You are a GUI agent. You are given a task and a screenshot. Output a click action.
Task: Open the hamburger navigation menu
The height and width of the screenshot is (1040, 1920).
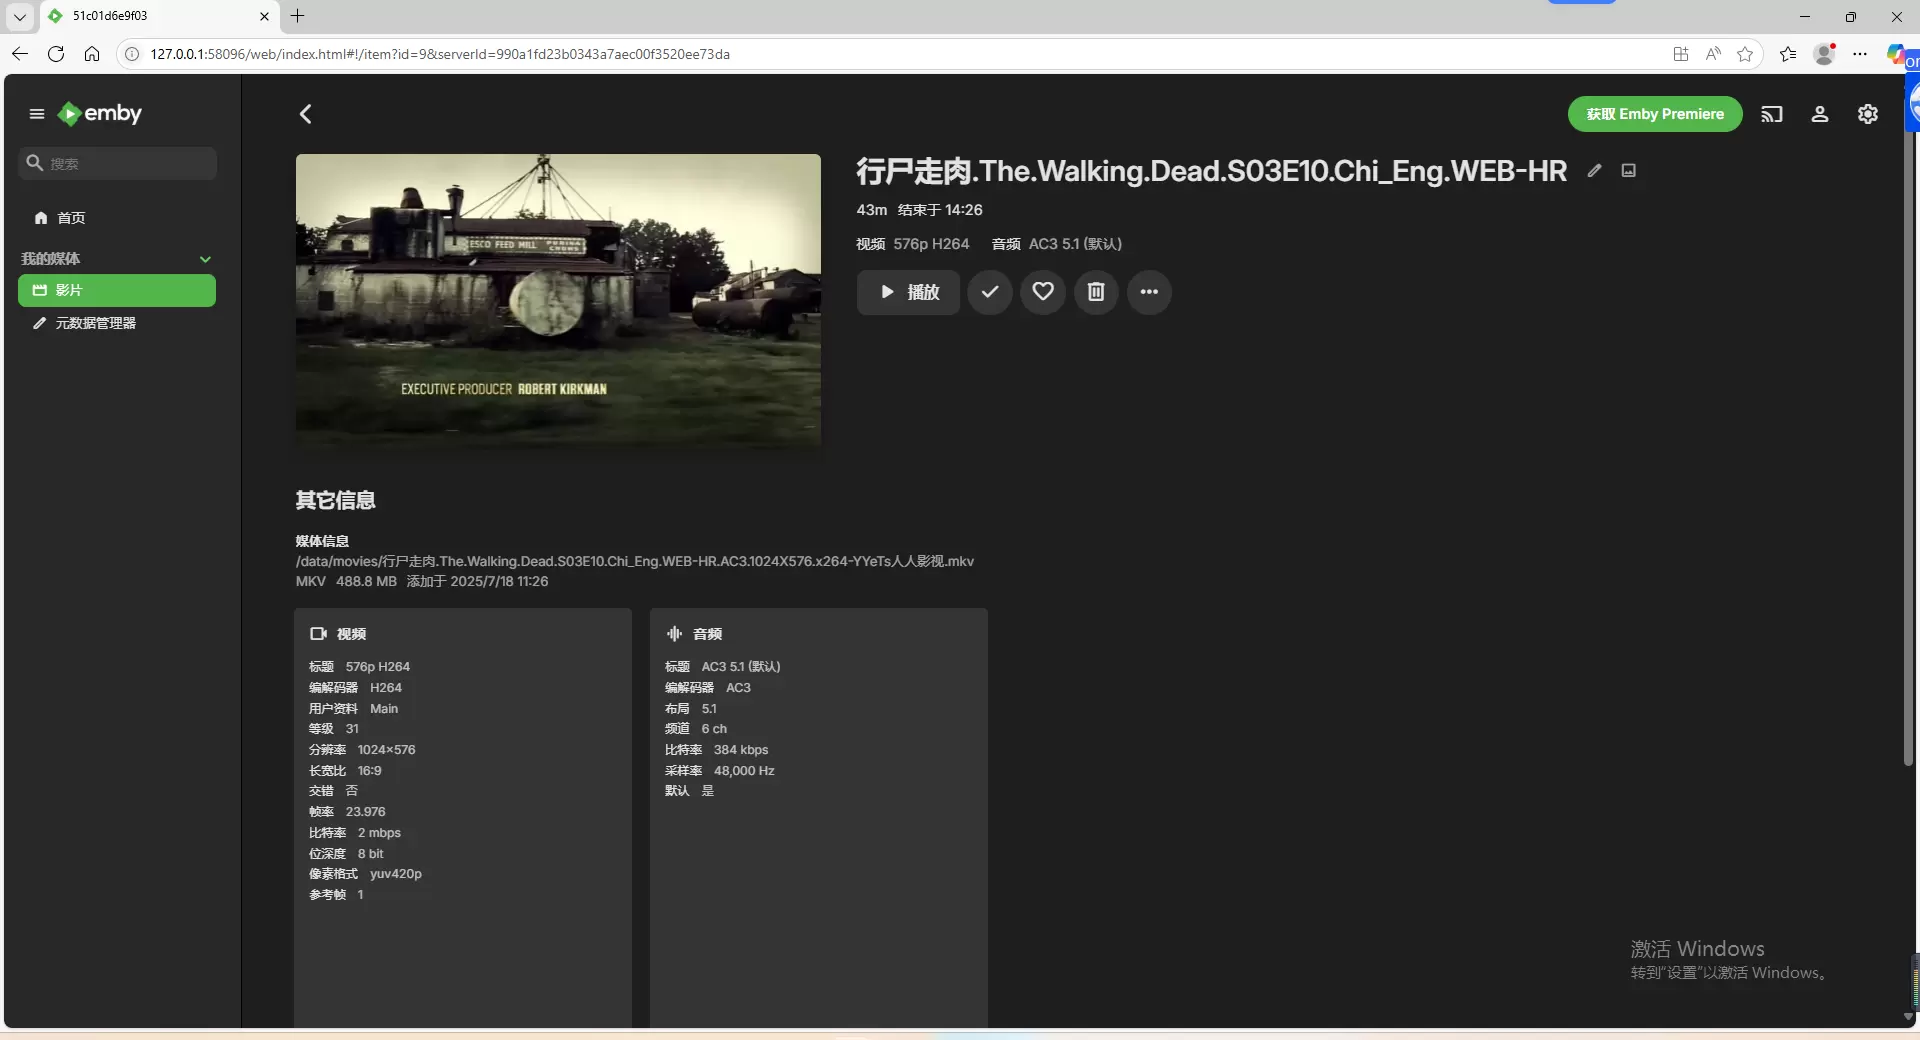(37, 114)
